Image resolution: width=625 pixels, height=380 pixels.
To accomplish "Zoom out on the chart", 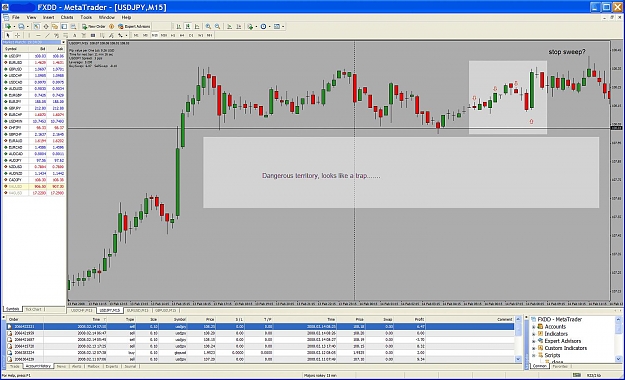I will (x=218, y=26).
